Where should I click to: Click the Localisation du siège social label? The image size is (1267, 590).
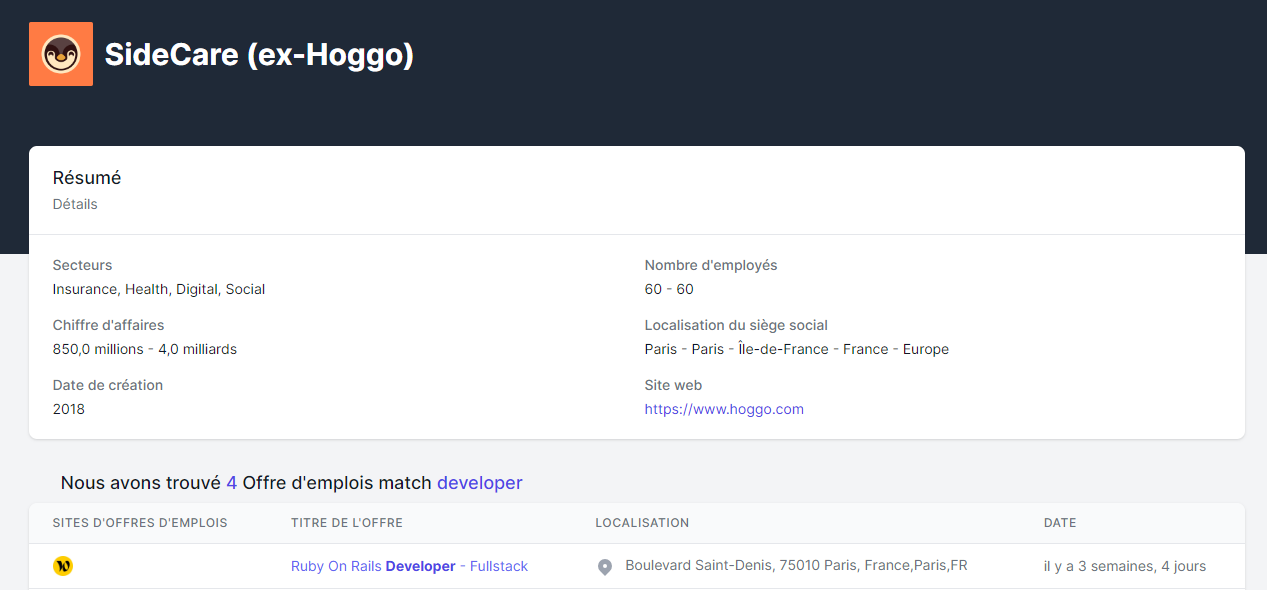(x=736, y=325)
